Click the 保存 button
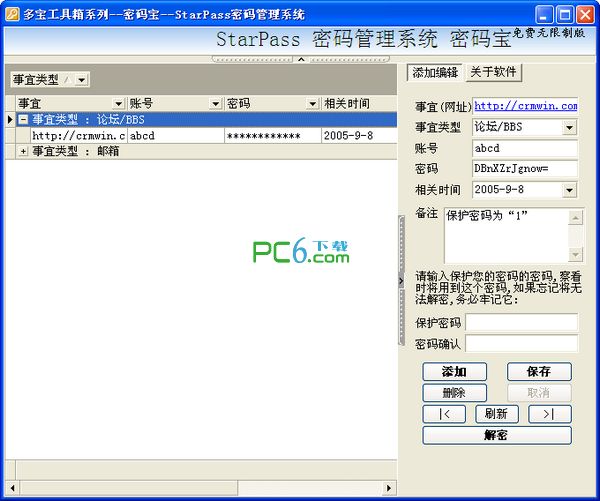This screenshot has height=501, width=600. [539, 372]
